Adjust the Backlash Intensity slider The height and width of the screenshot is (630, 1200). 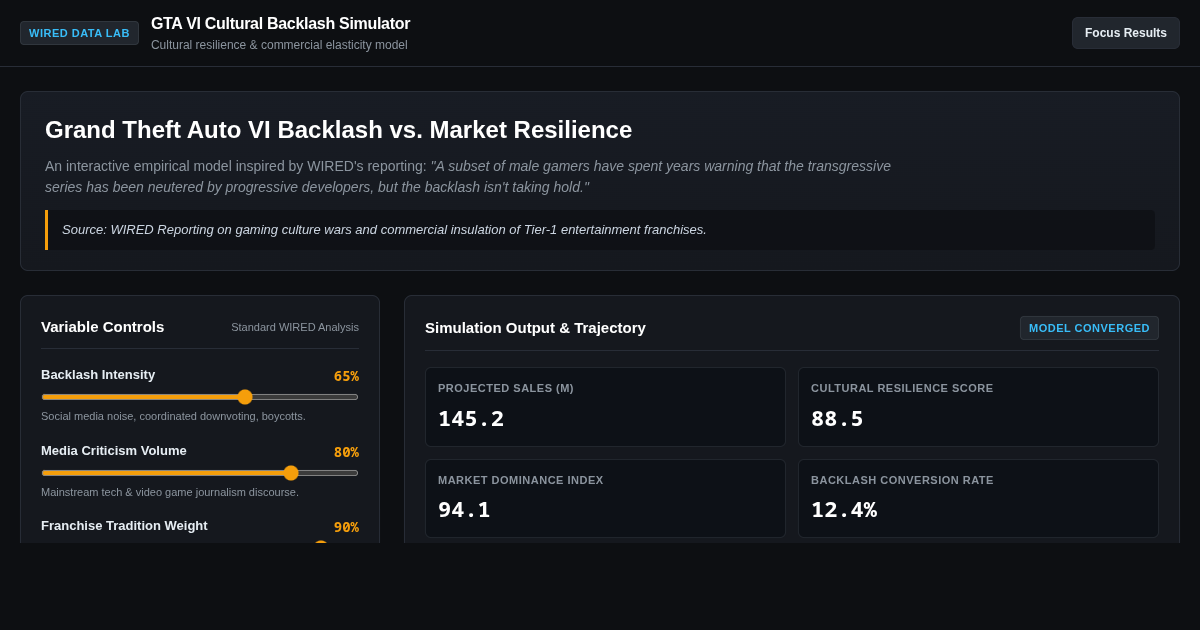click(x=200, y=397)
